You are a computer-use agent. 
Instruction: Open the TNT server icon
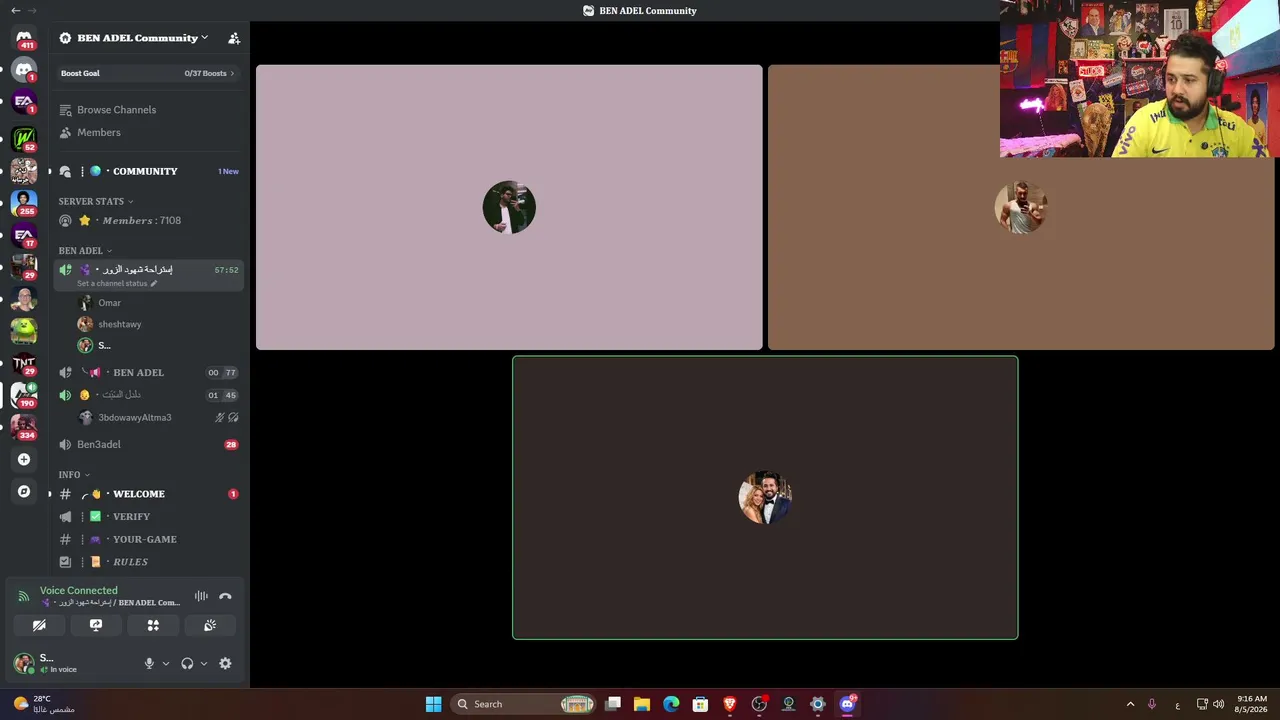[24, 364]
